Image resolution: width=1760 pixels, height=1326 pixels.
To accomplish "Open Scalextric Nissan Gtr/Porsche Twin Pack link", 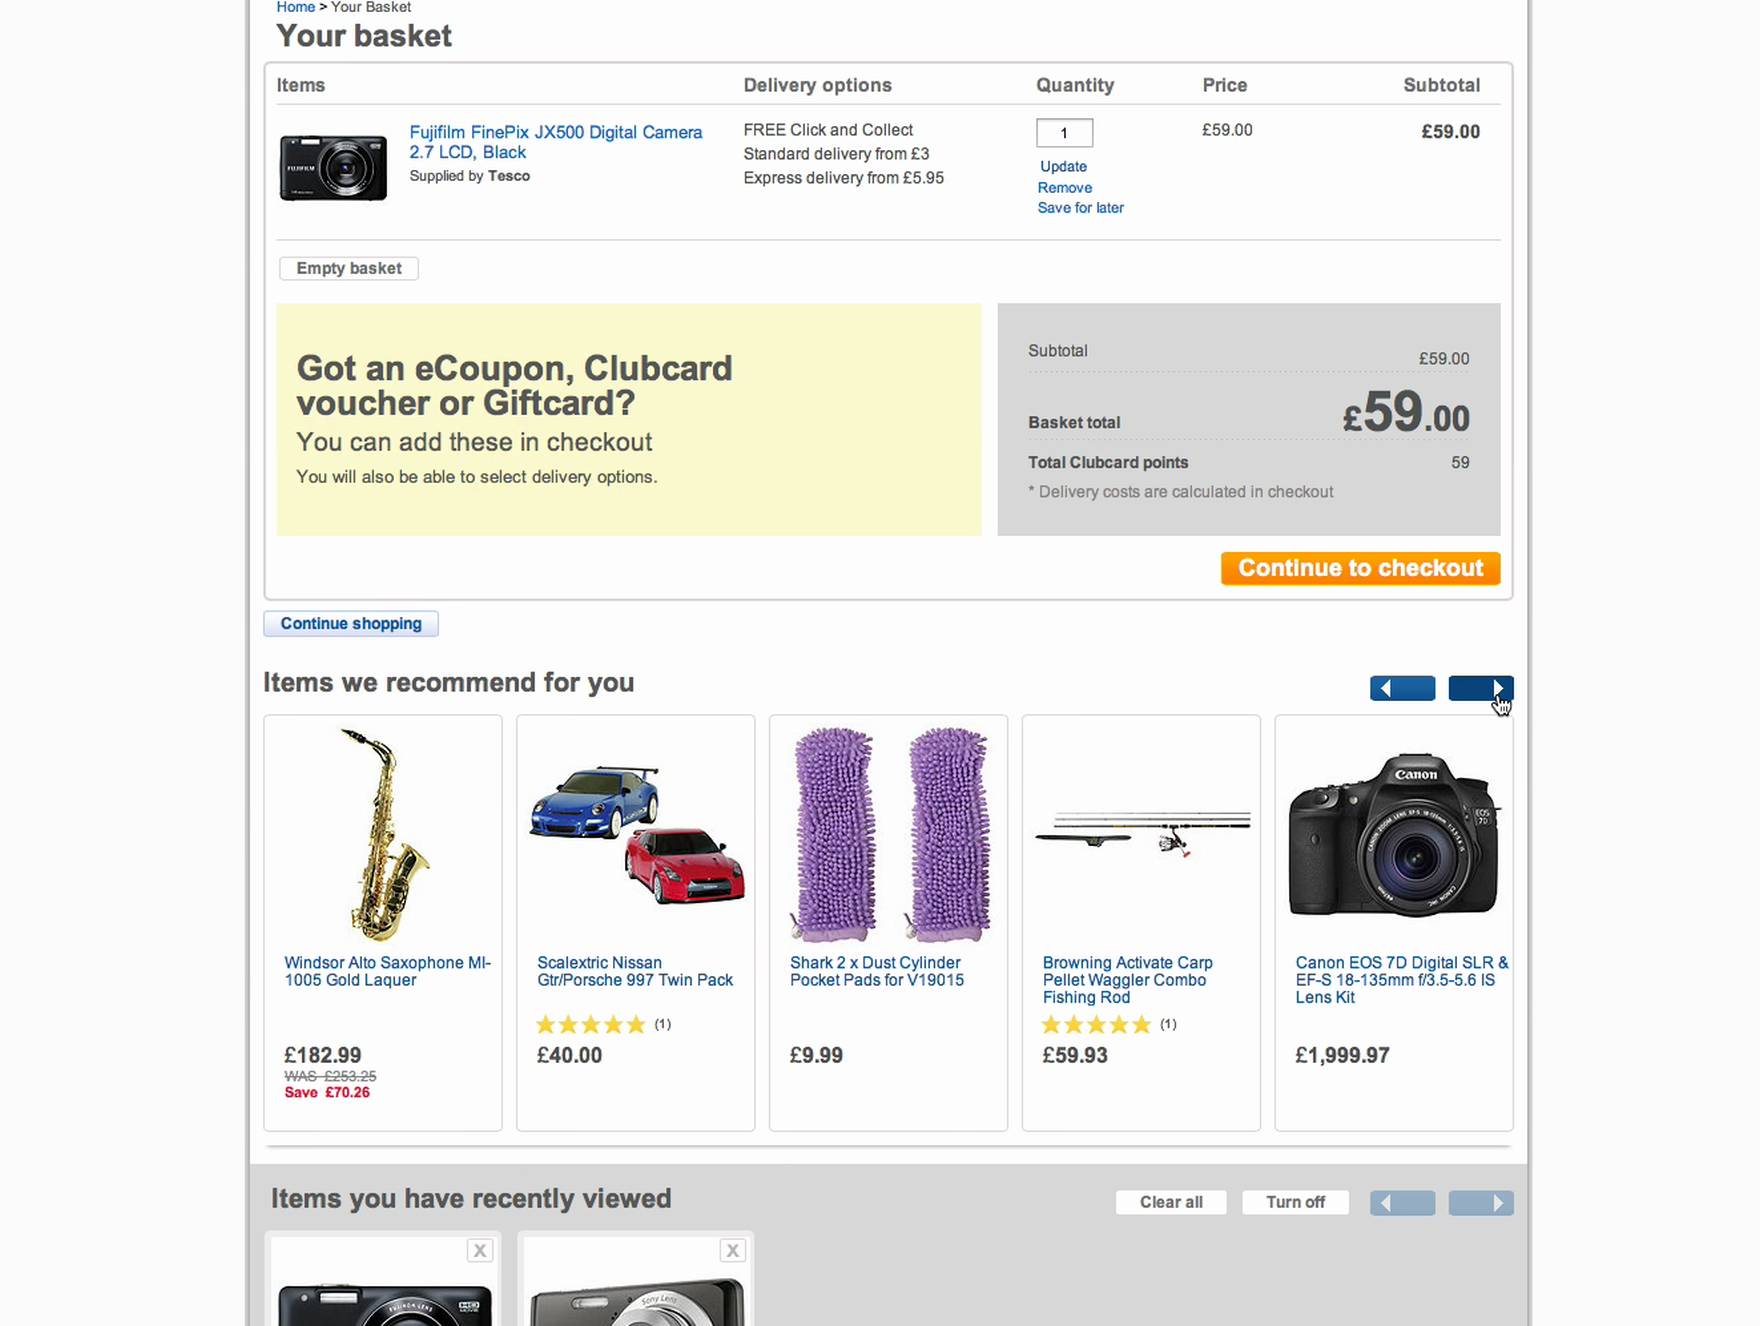I will 635,971.
